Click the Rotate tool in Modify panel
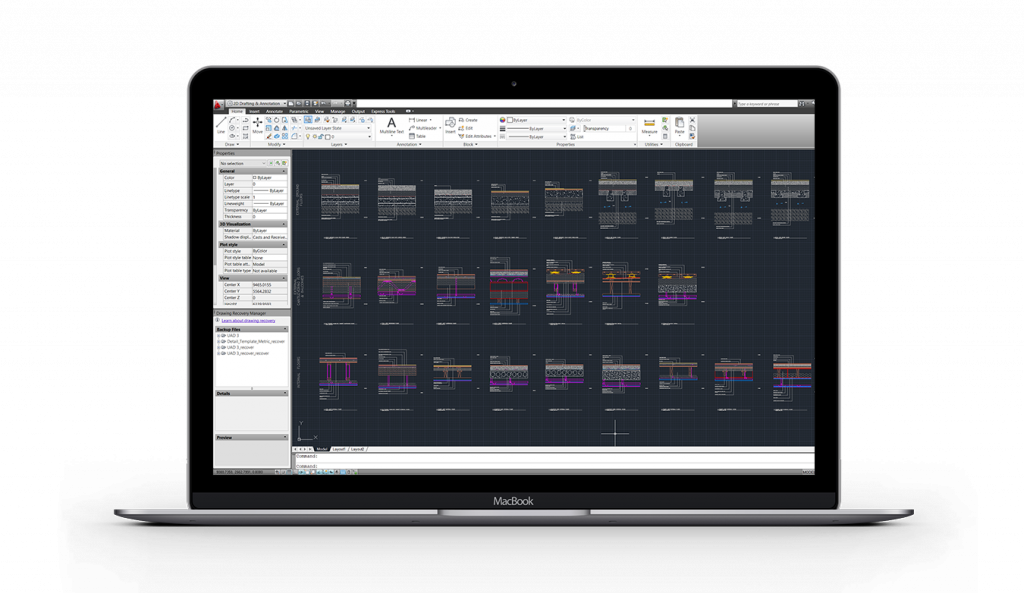The width and height of the screenshot is (1024, 593). pos(277,120)
